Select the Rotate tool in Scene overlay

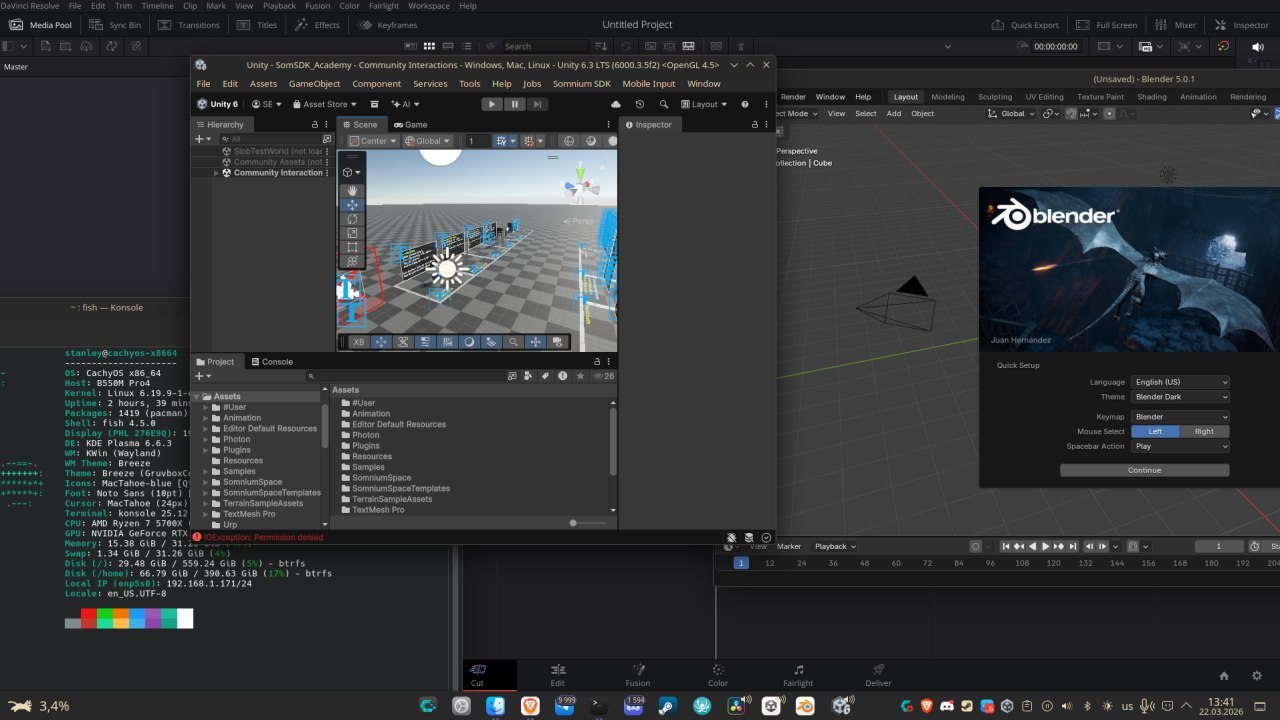351,219
